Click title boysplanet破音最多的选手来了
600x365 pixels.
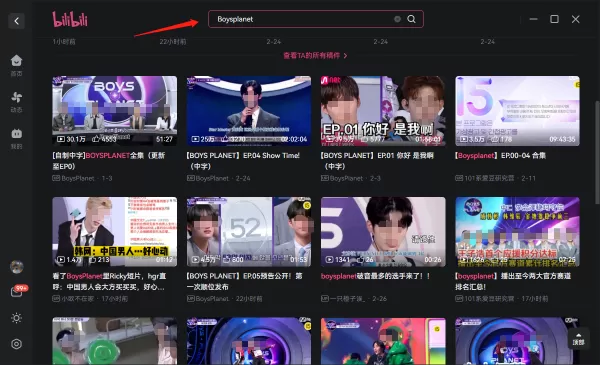tap(375, 276)
